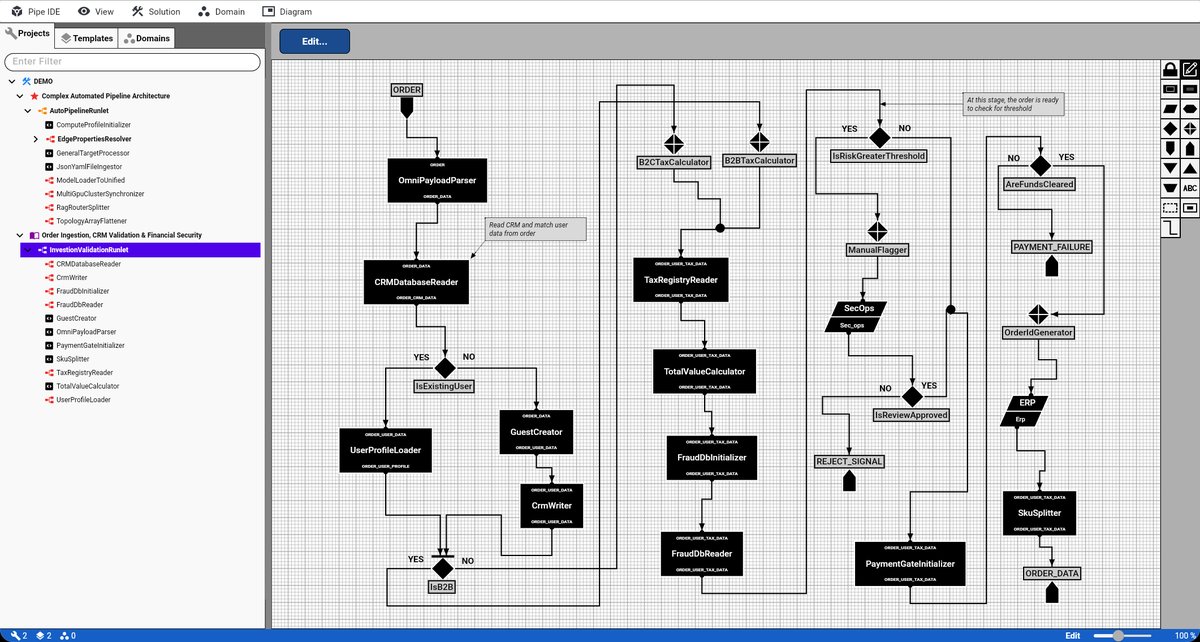Switch to the Projects tab

click(27, 35)
